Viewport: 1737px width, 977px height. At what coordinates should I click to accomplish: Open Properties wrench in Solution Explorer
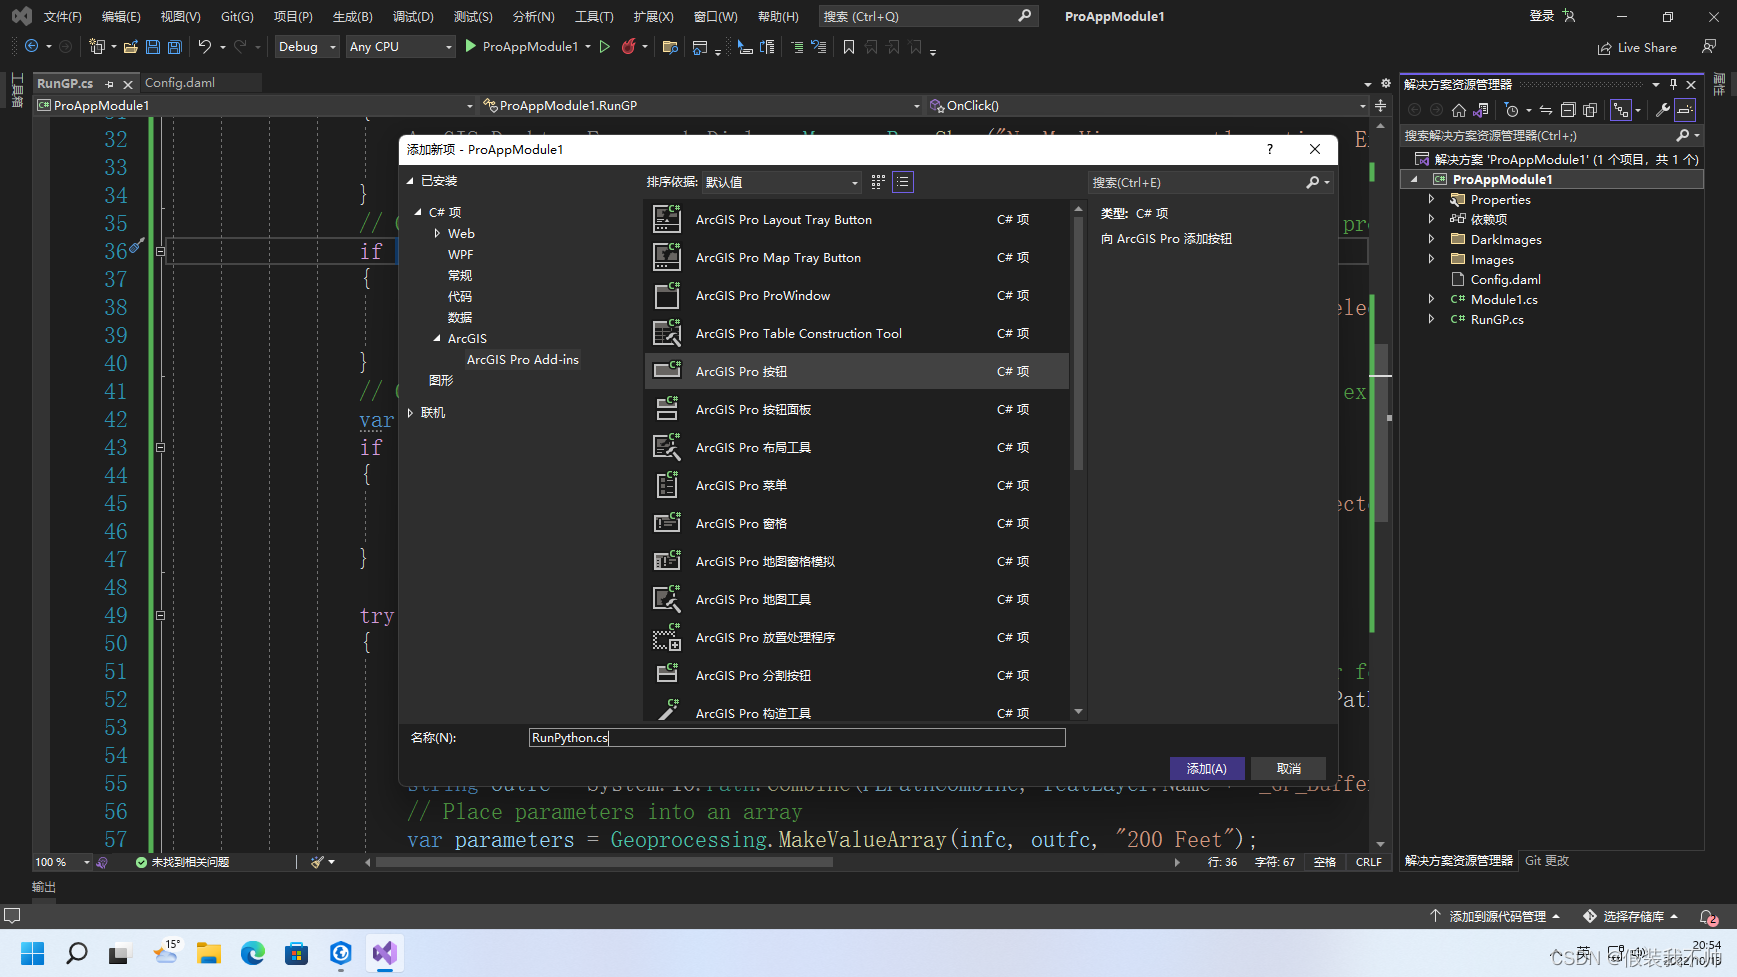(x=1662, y=110)
